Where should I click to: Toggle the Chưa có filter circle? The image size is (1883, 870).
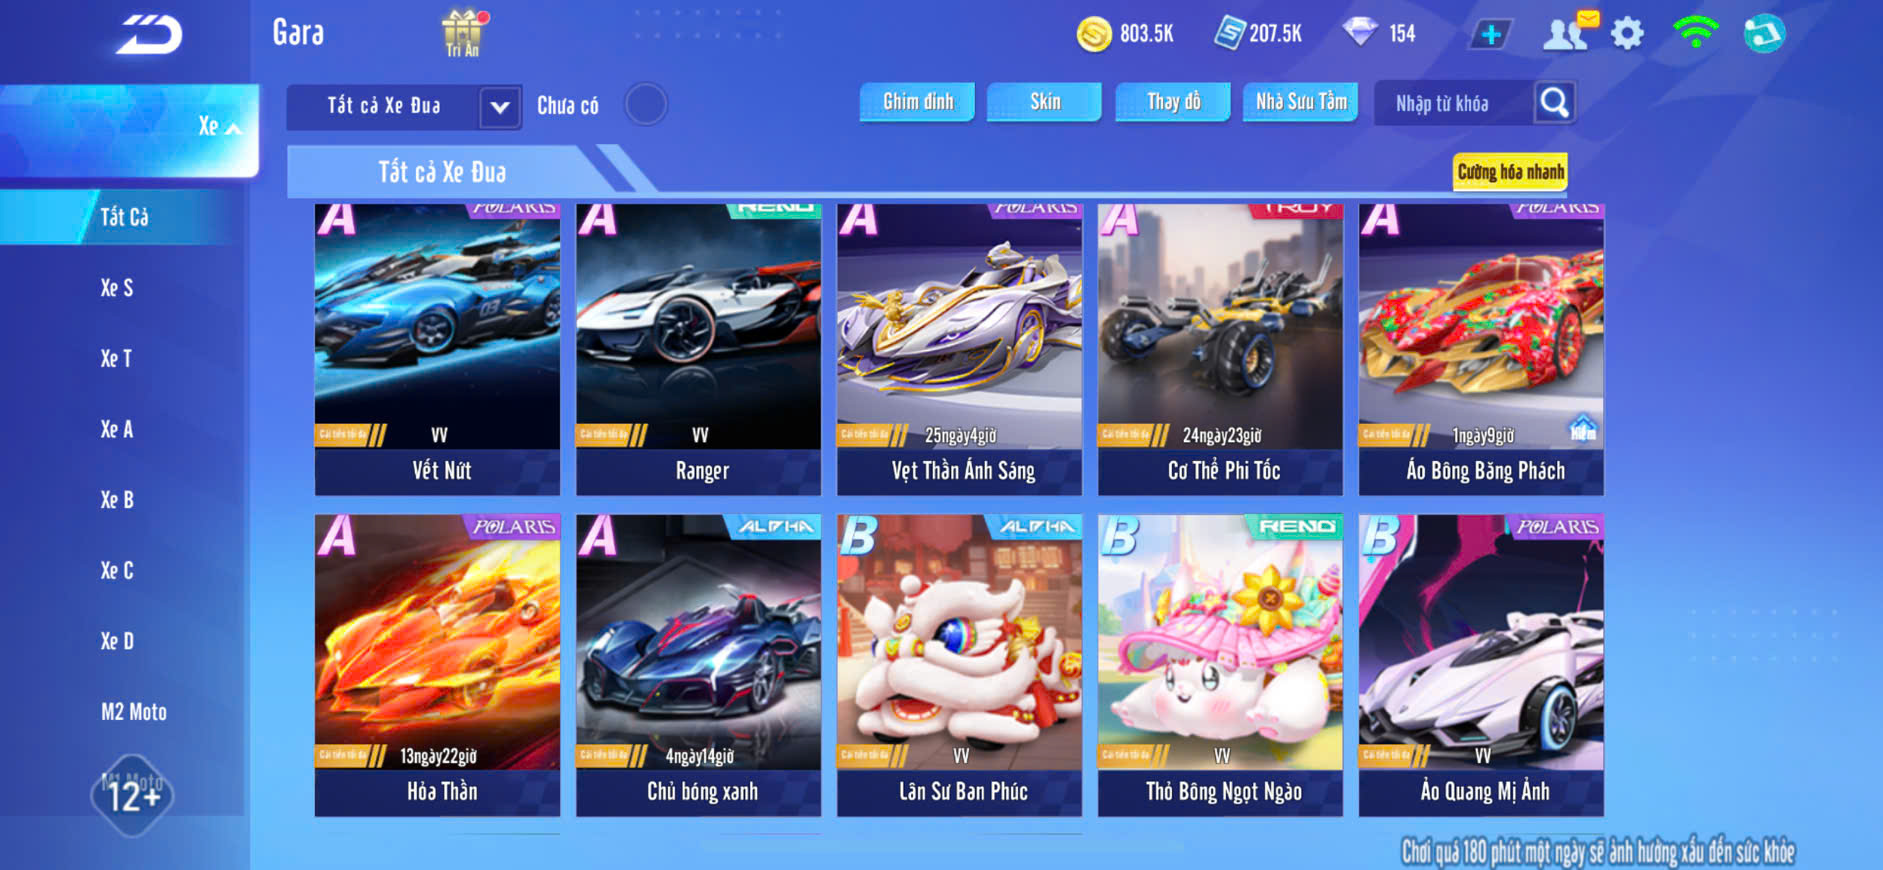[646, 104]
